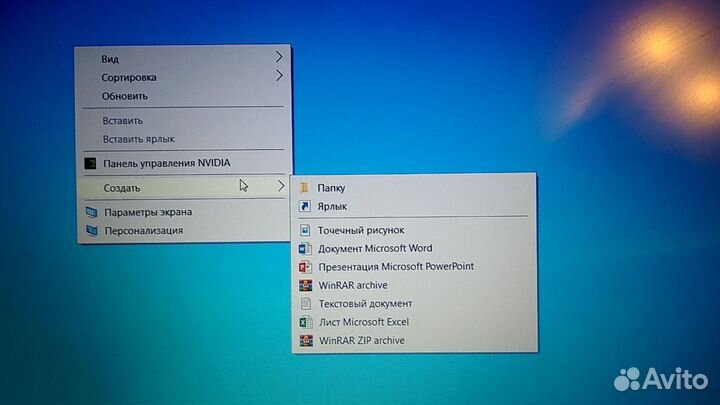Screen dimensions: 720x405
Task: Click the WinRAR archive books icon
Action: tap(305, 285)
